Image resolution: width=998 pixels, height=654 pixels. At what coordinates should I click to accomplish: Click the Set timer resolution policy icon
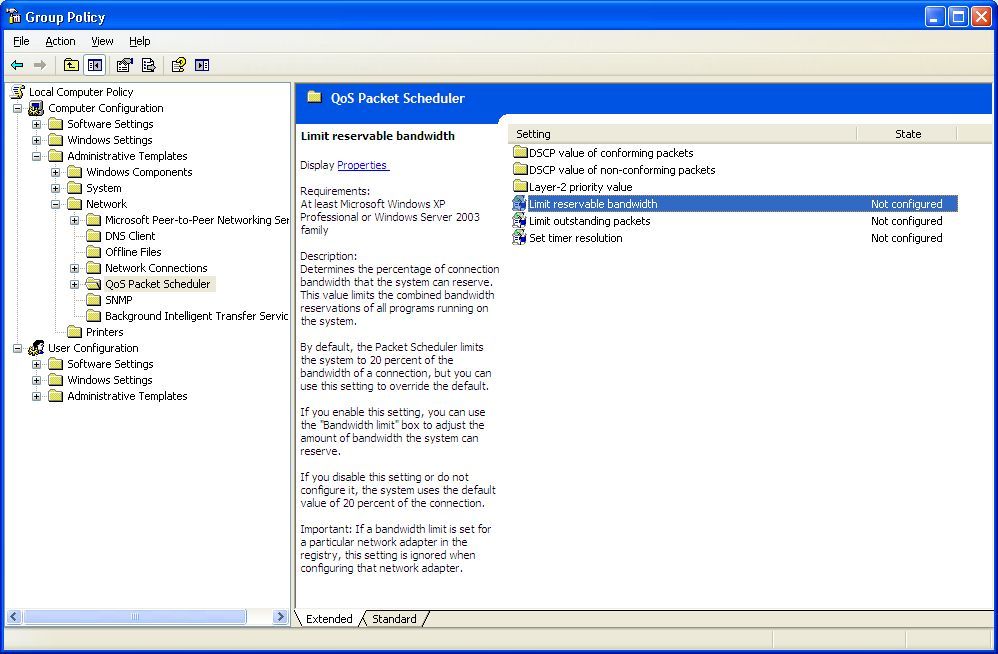[x=519, y=238]
